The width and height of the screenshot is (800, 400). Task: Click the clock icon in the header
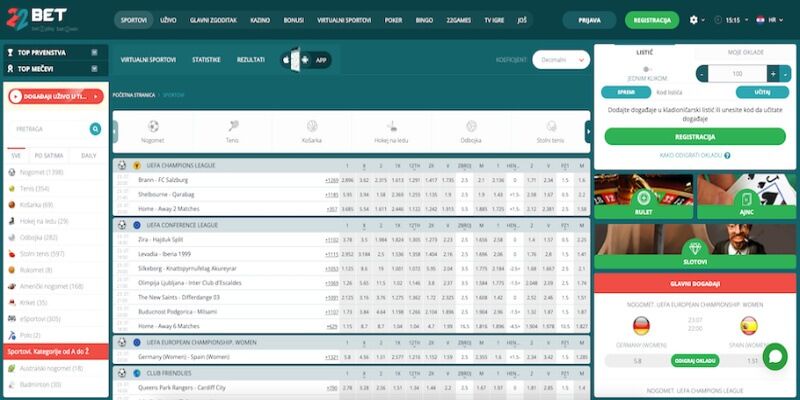[718, 20]
